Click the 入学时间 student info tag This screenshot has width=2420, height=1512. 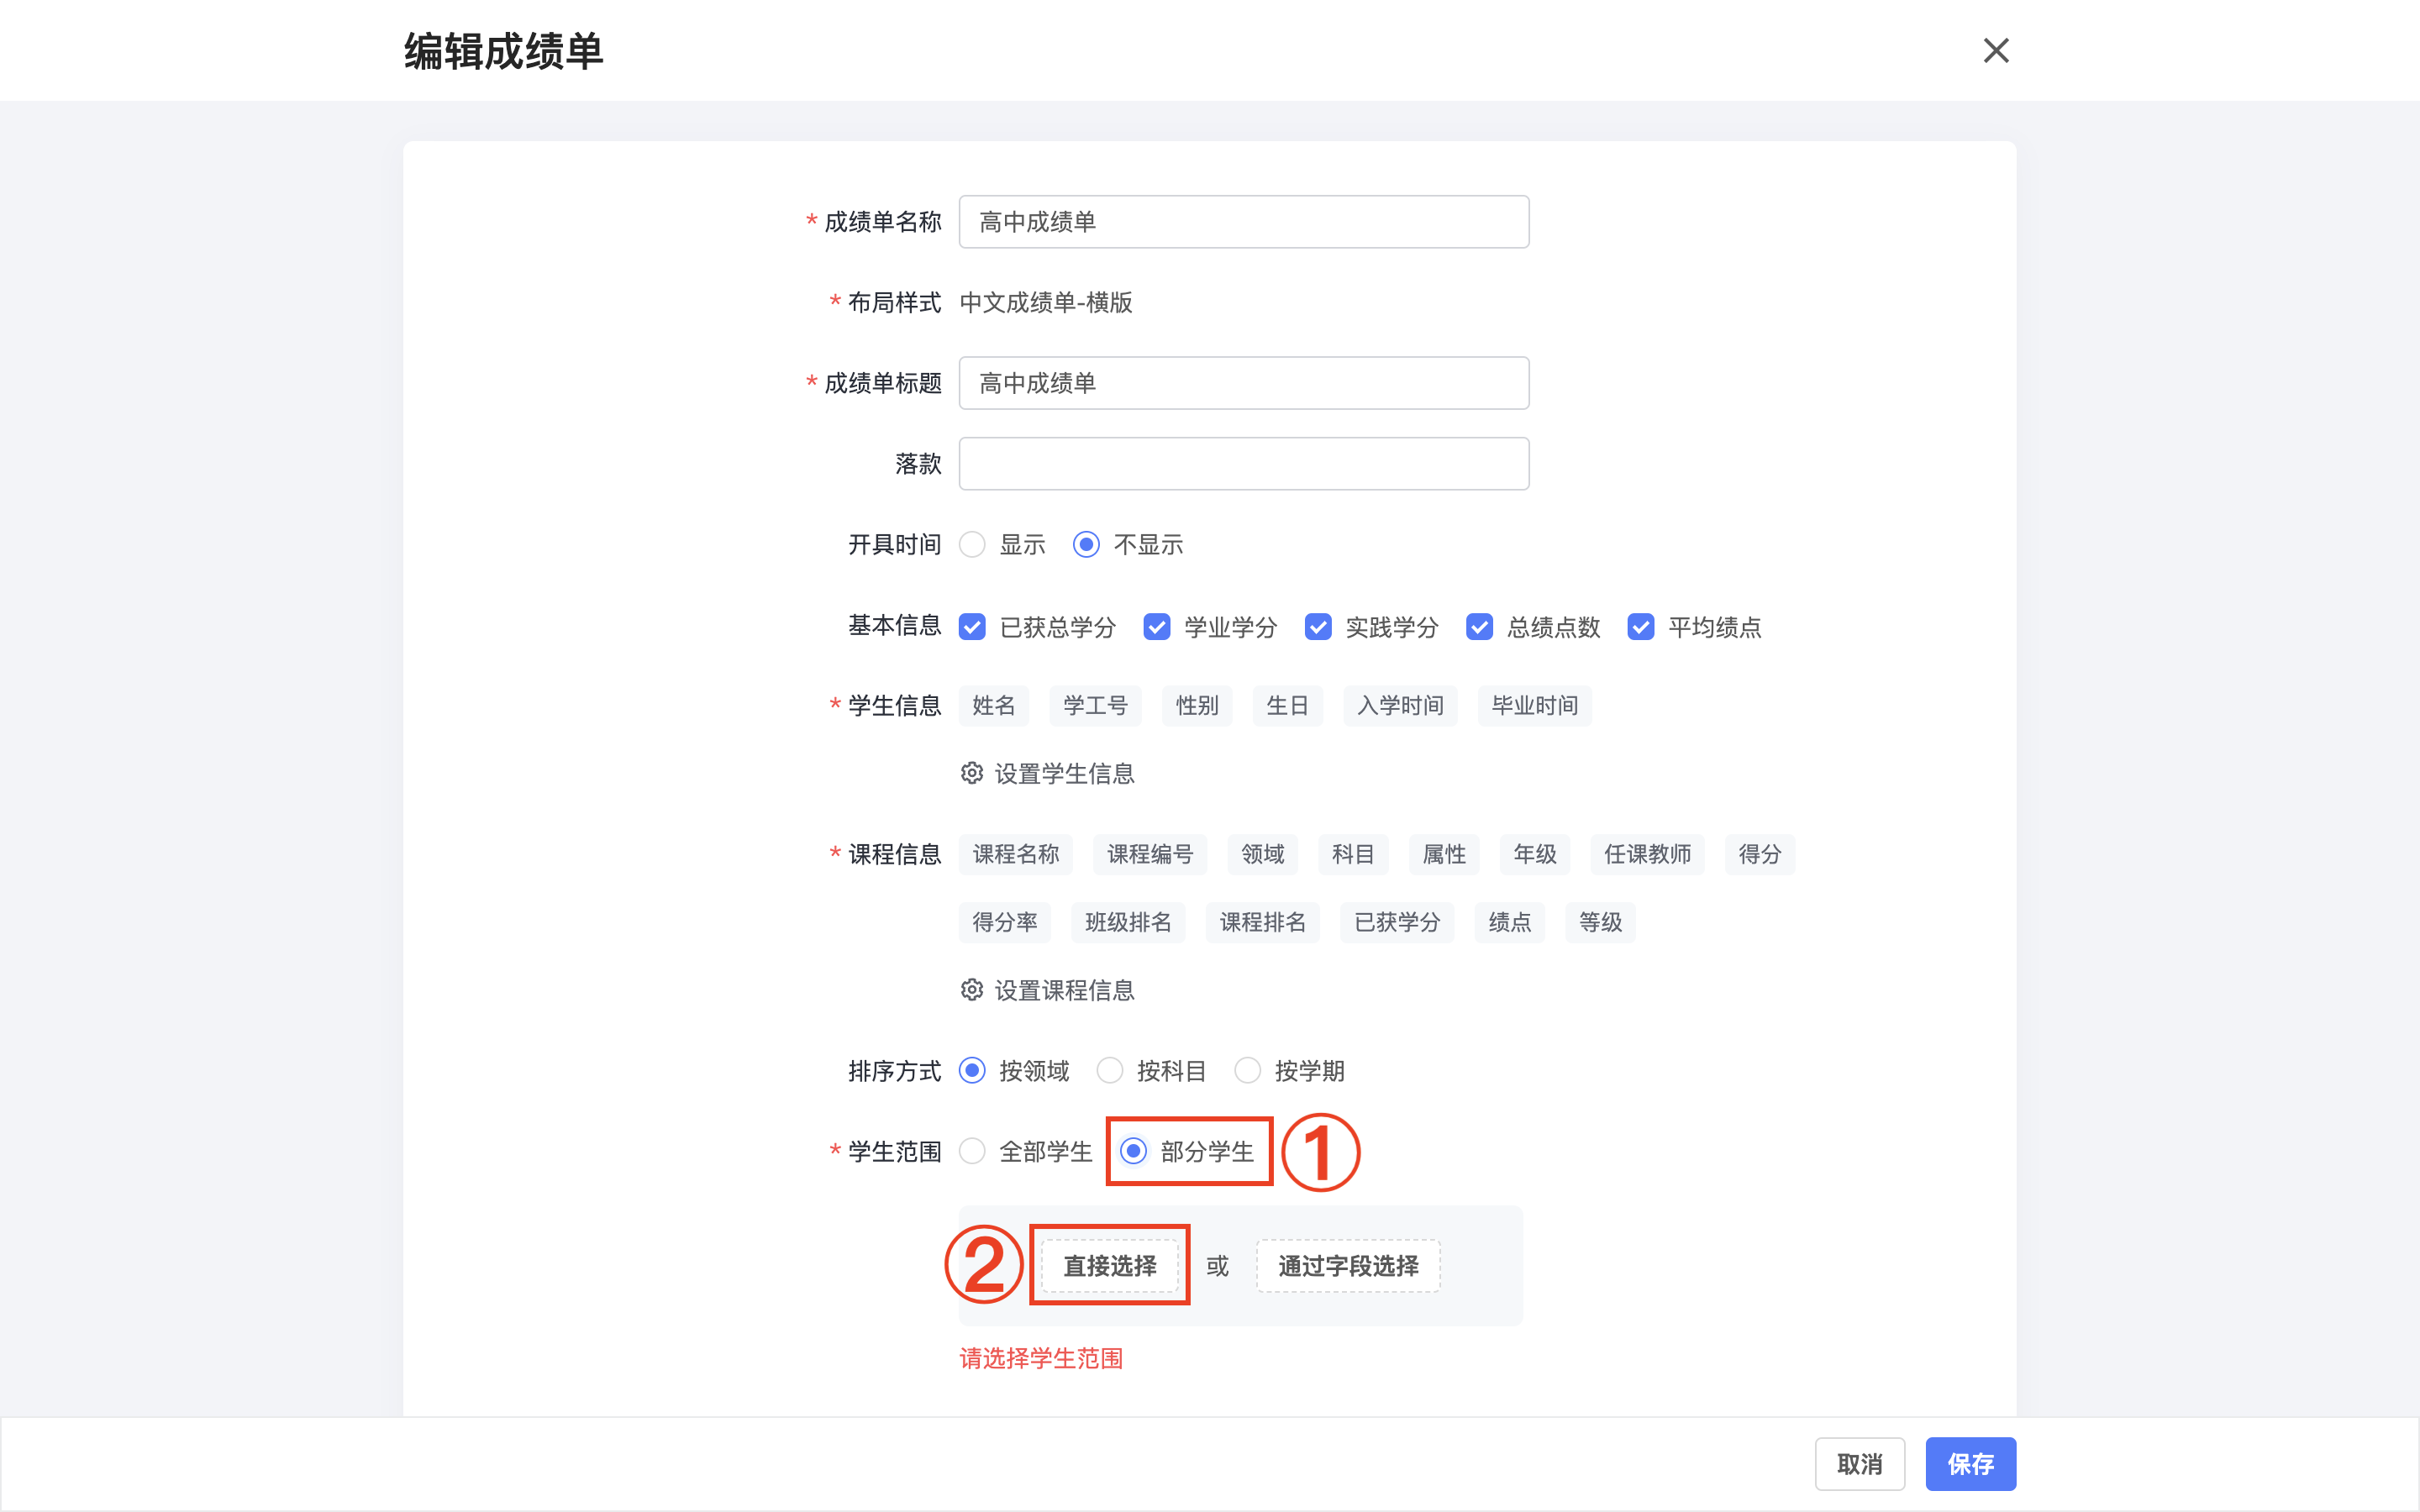pos(1400,706)
